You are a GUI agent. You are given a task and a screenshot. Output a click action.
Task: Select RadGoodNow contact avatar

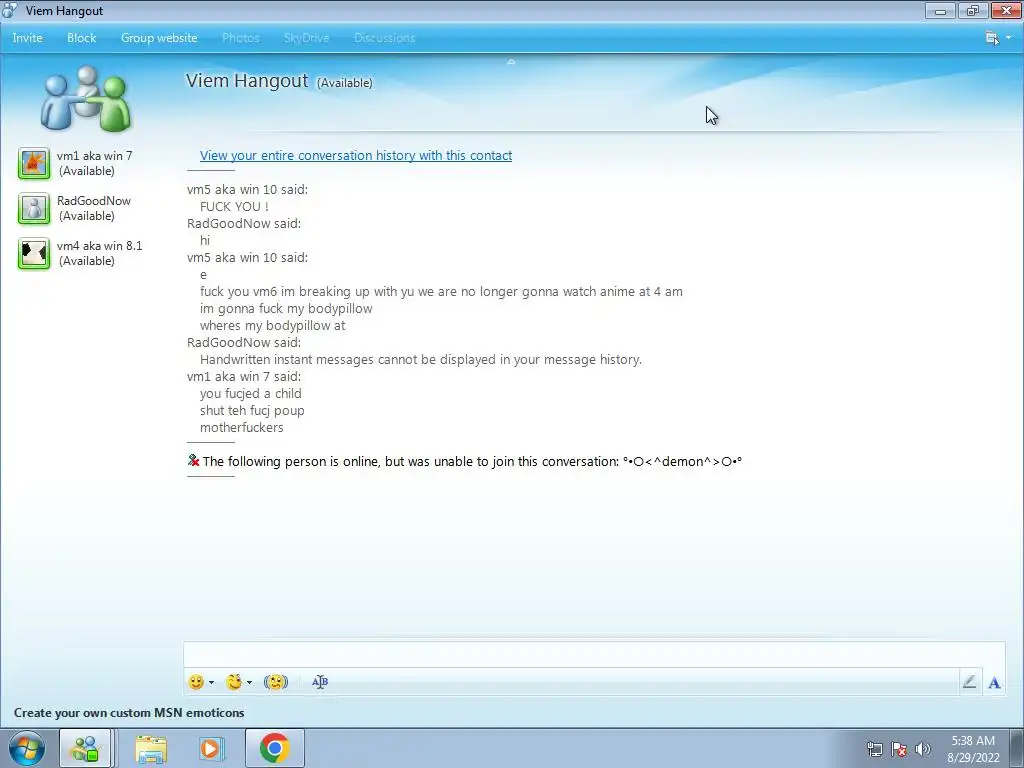tap(33, 208)
